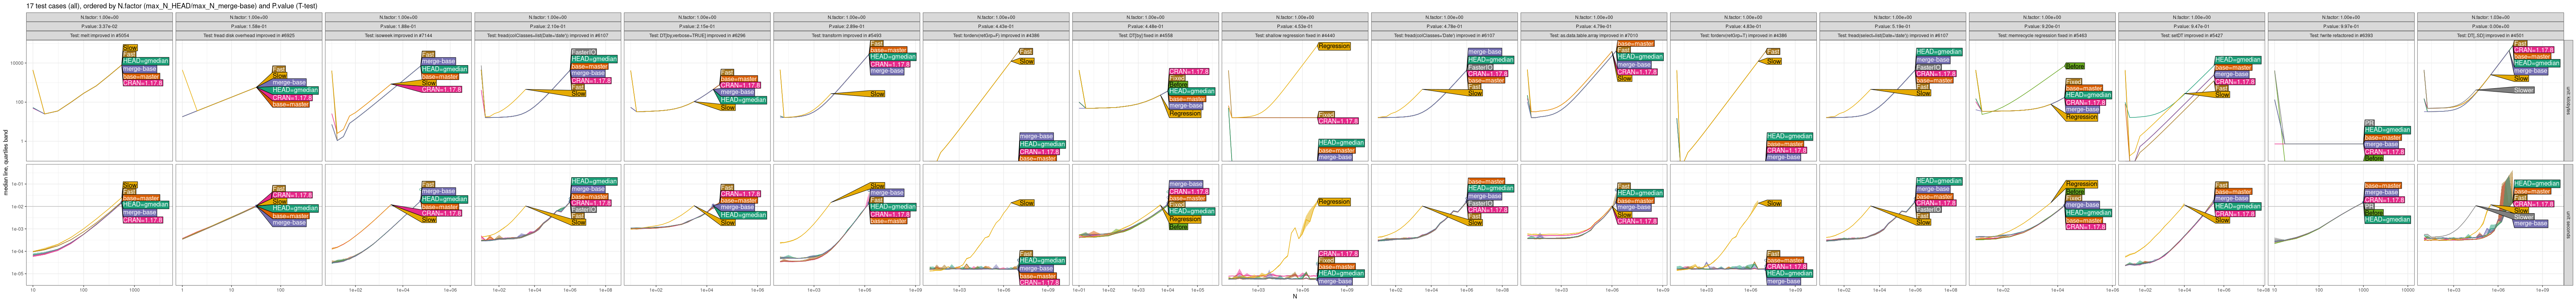Click the 'shallow regression fixed in #4440' header
Viewport: 2576px width, 303px height.
coord(1294,35)
